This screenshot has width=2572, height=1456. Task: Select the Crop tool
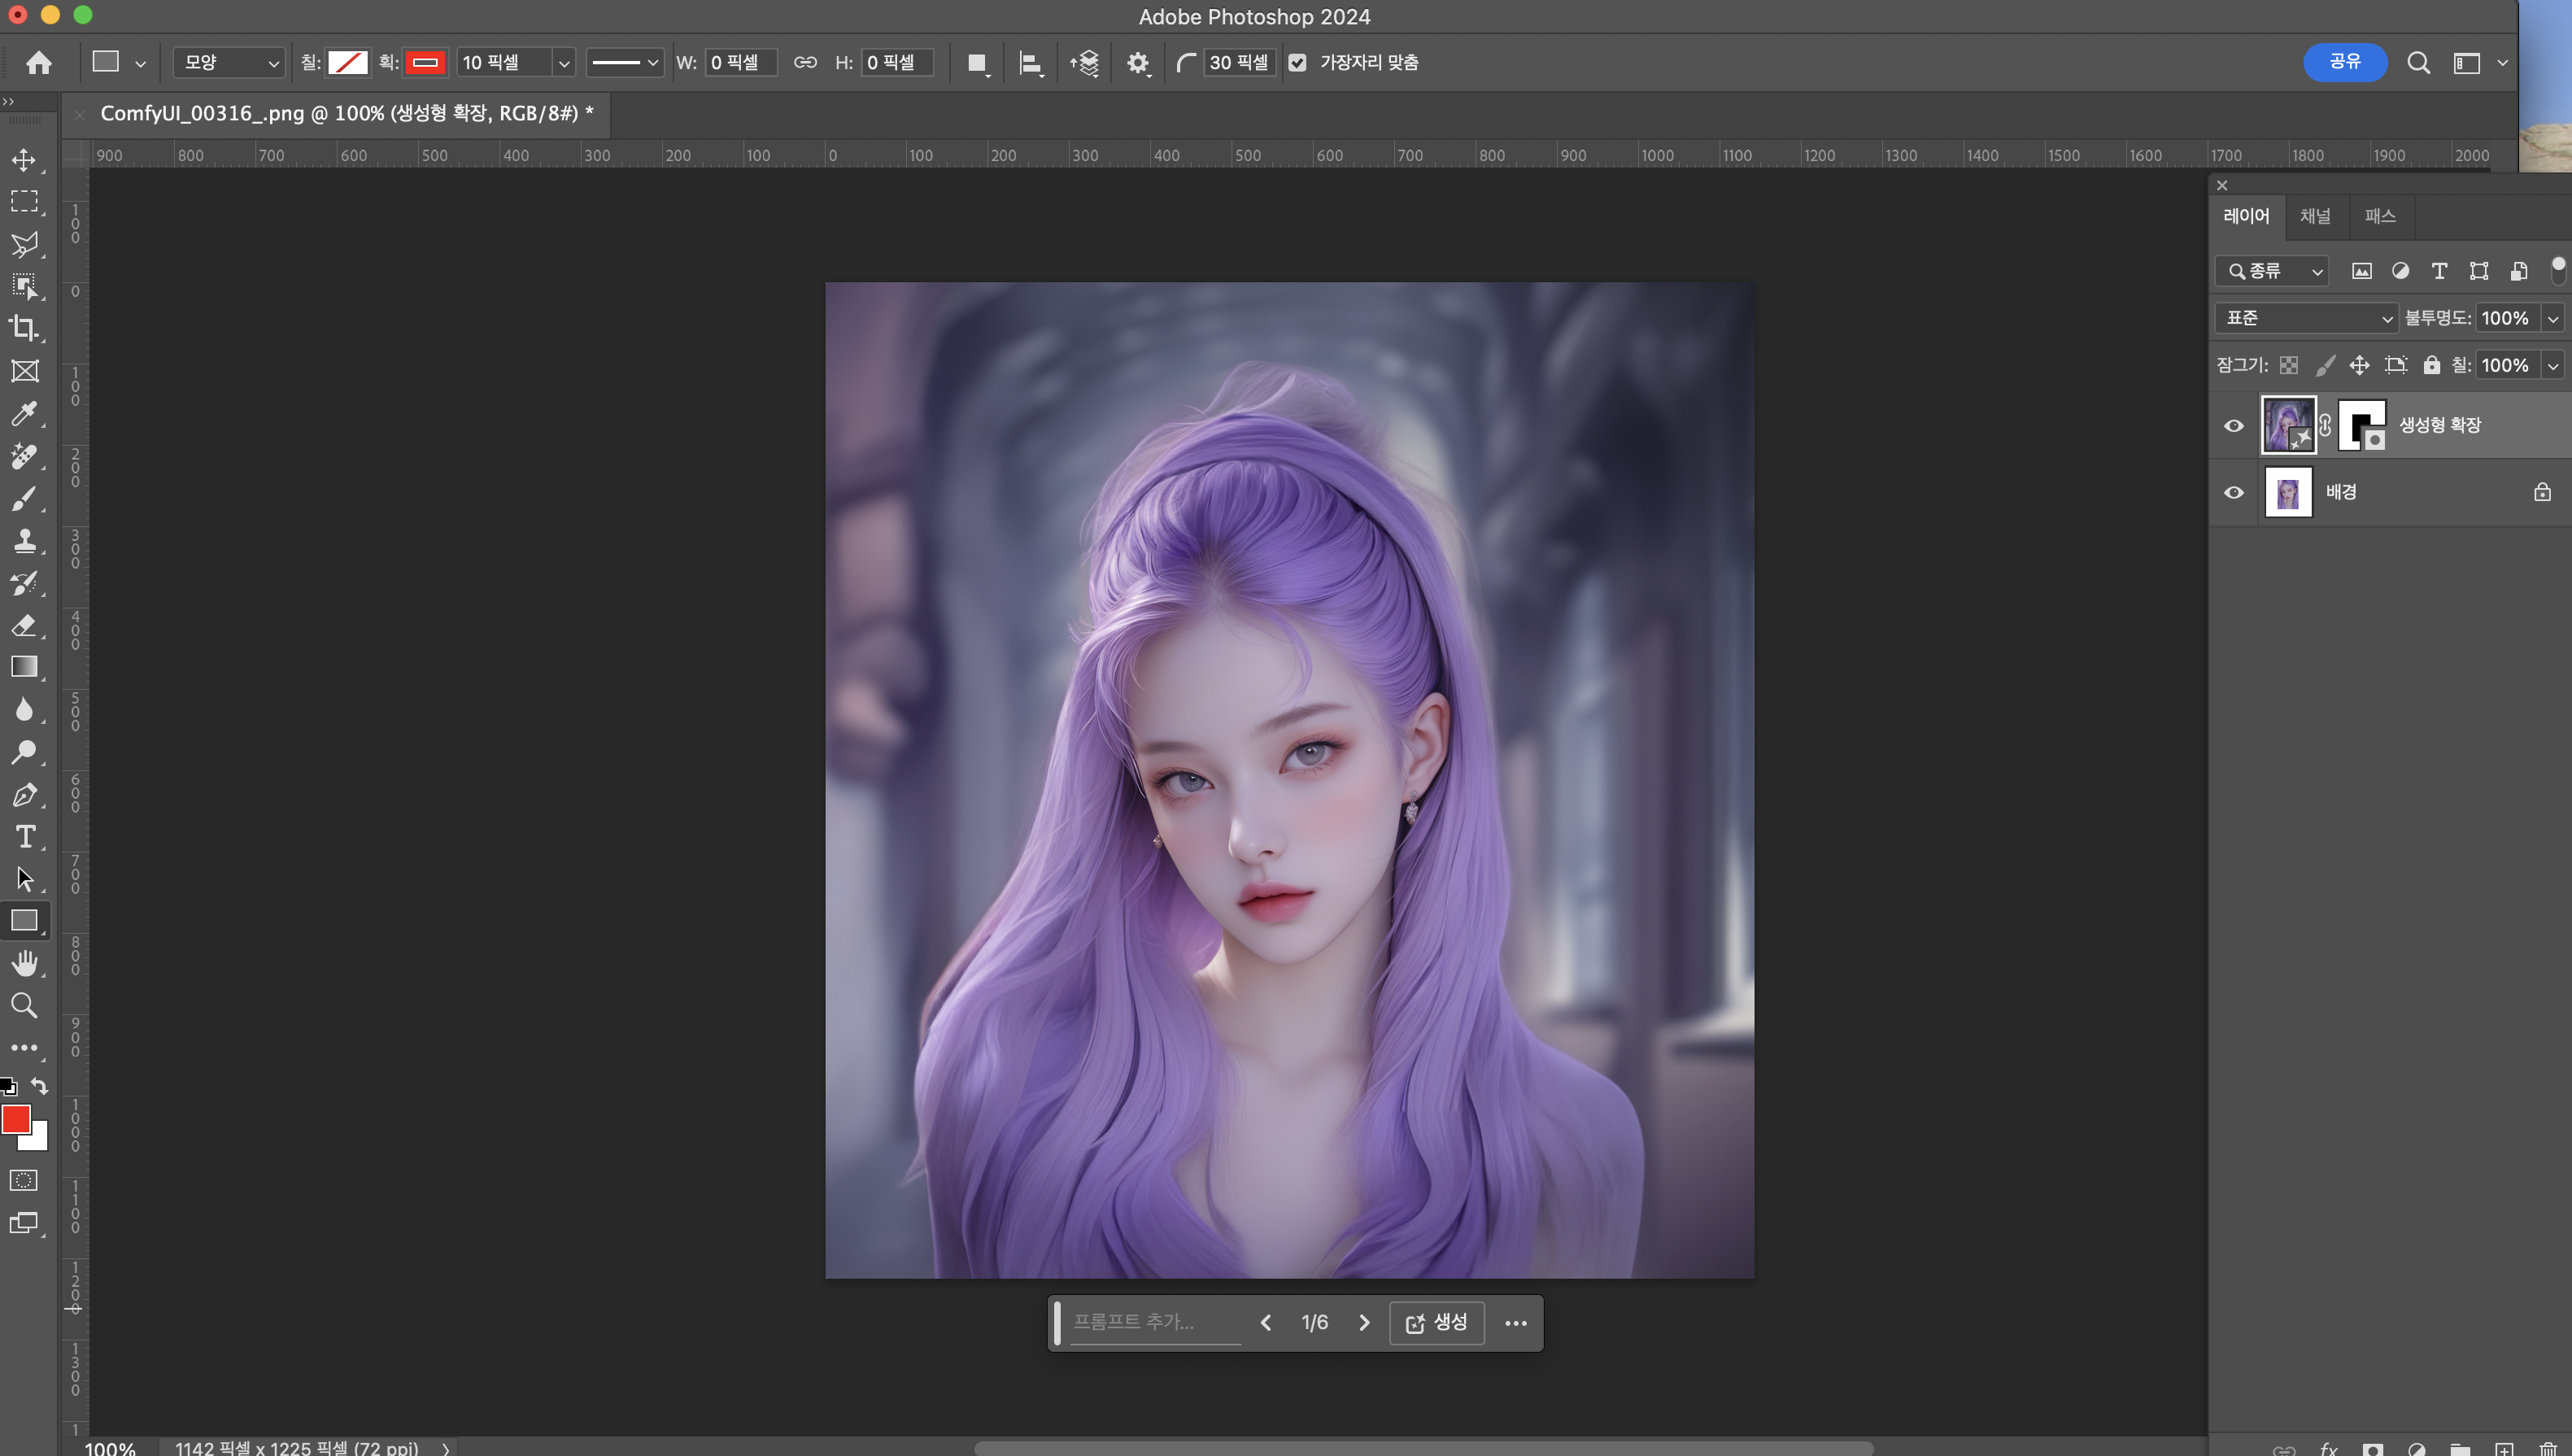(x=24, y=328)
